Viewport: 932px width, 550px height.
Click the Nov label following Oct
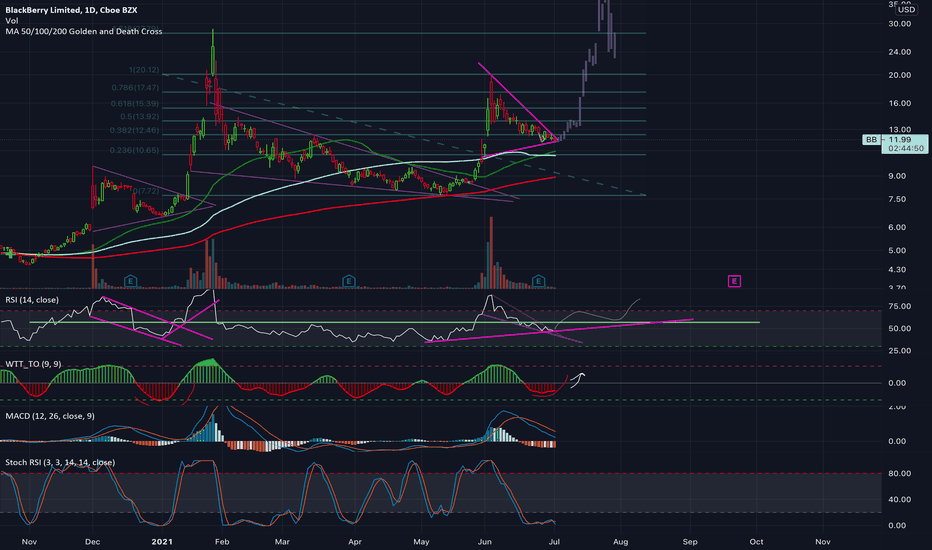(x=823, y=542)
